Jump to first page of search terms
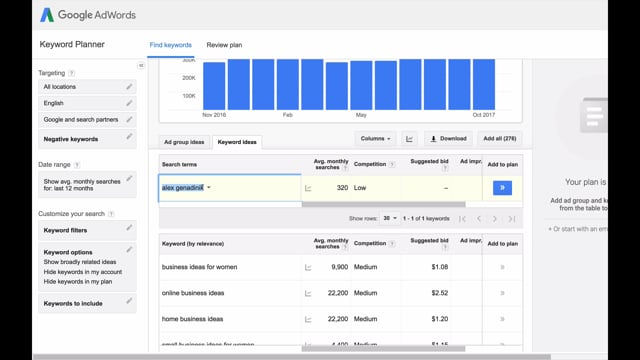Viewport: 640px width, 360px height. pos(462,219)
